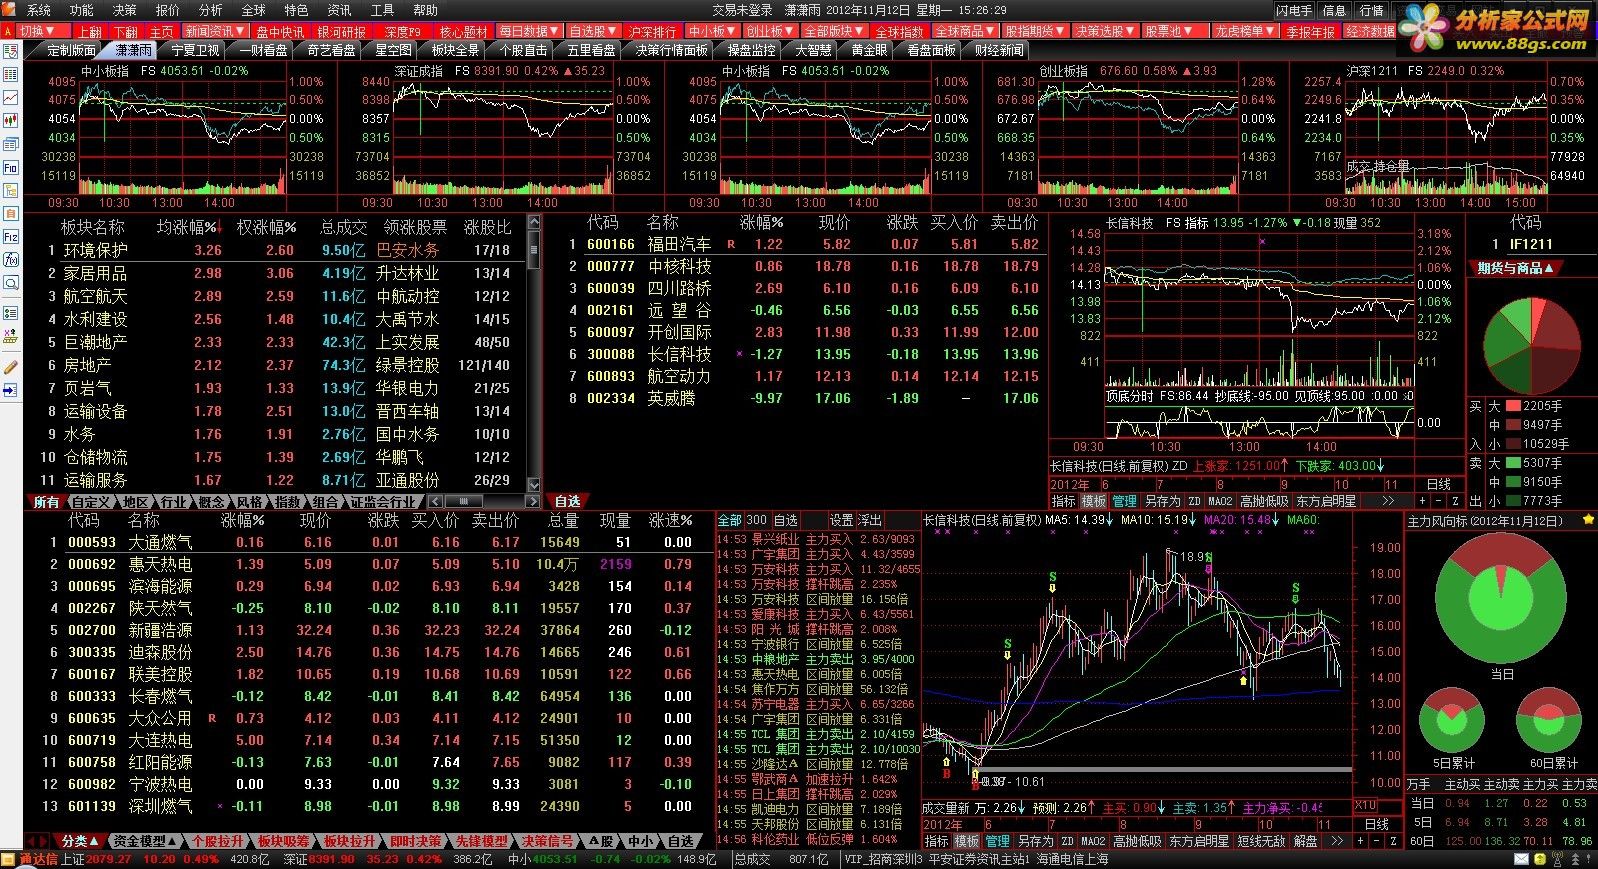This screenshot has width=1598, height=869.
Task: Select the 概念 filter tab under sector list
Action: (210, 502)
